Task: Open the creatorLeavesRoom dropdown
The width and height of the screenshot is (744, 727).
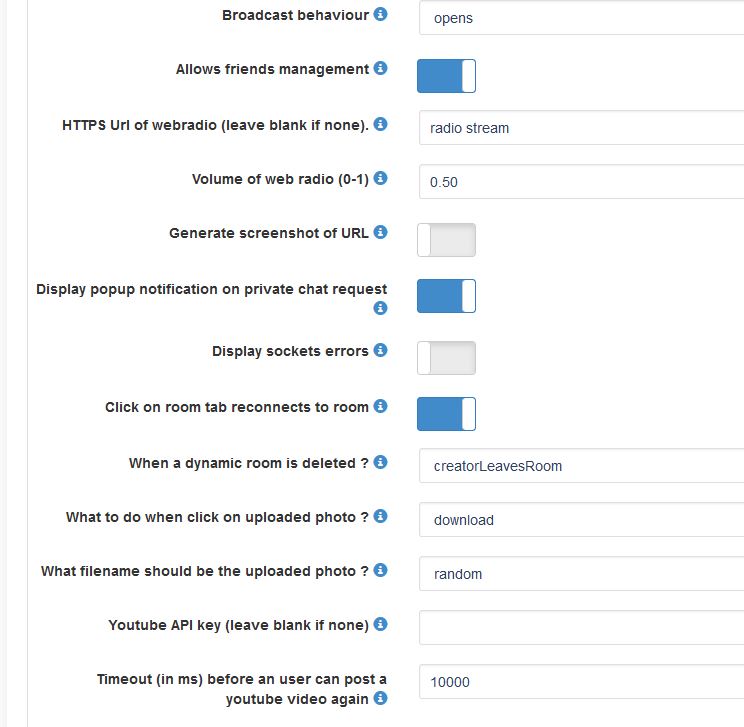Action: coord(580,466)
